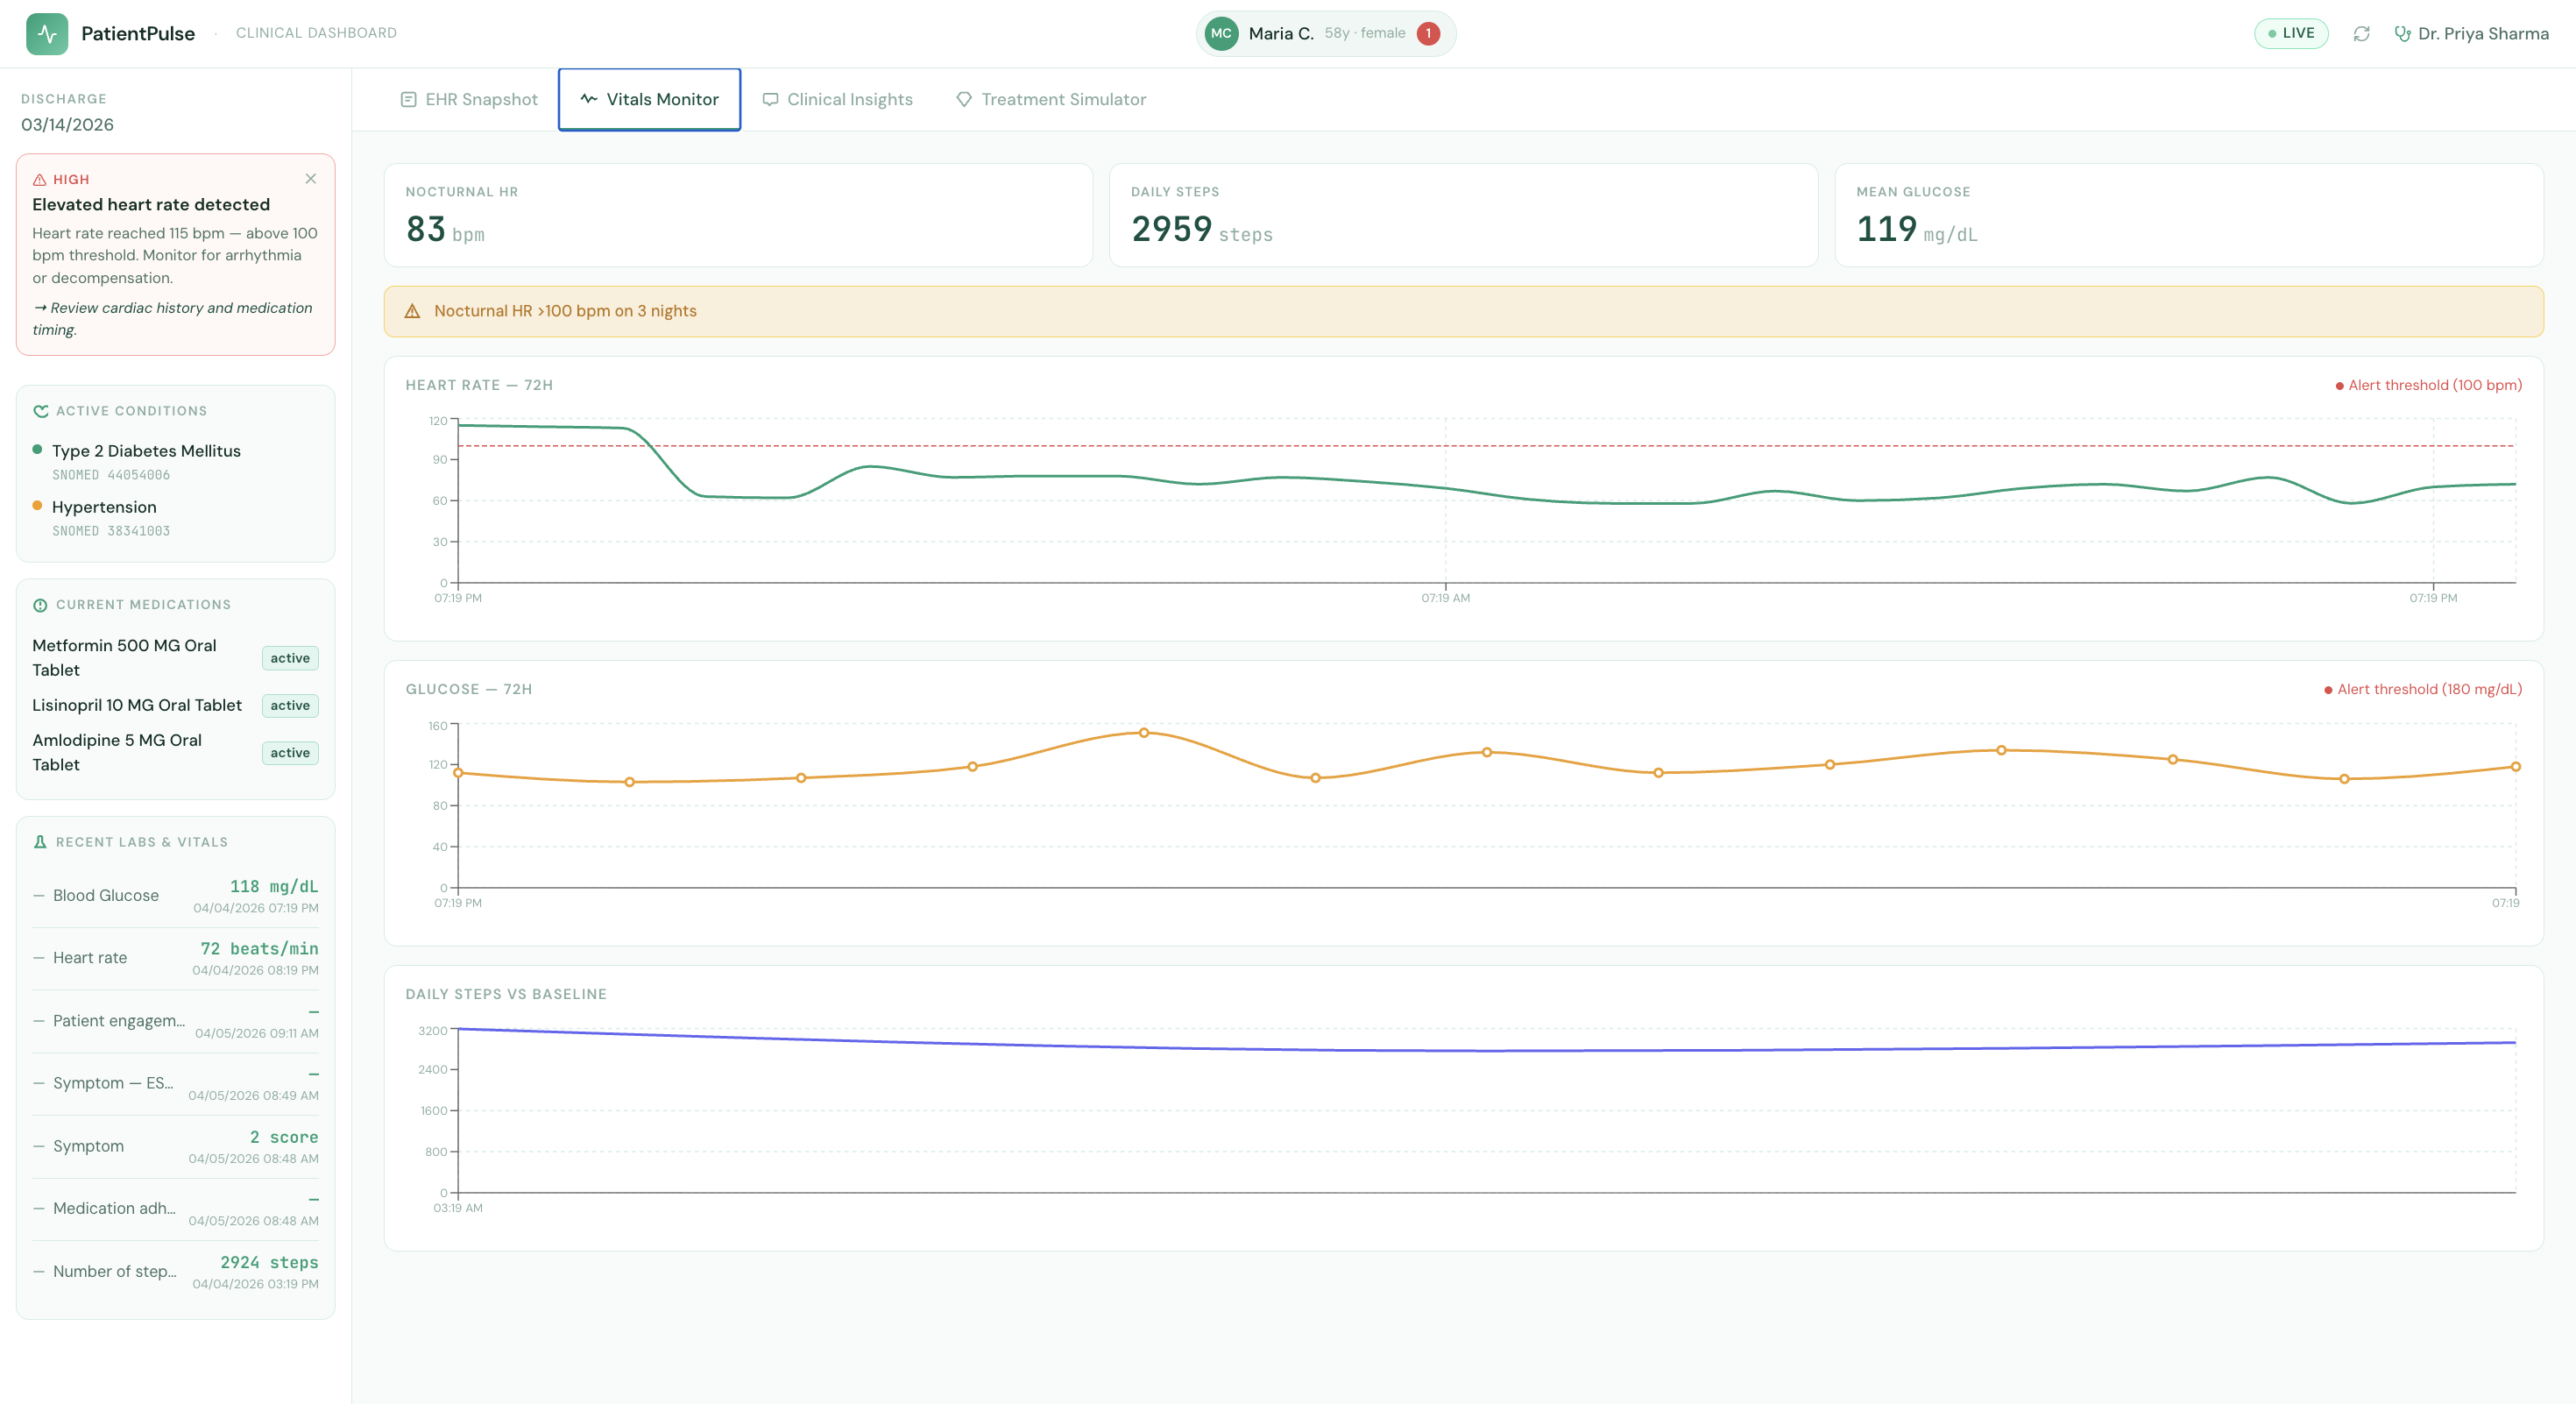Screen dimensions: 2576x1404
Task: Click the red notification badge on patient chip
Action: click(x=1428, y=34)
